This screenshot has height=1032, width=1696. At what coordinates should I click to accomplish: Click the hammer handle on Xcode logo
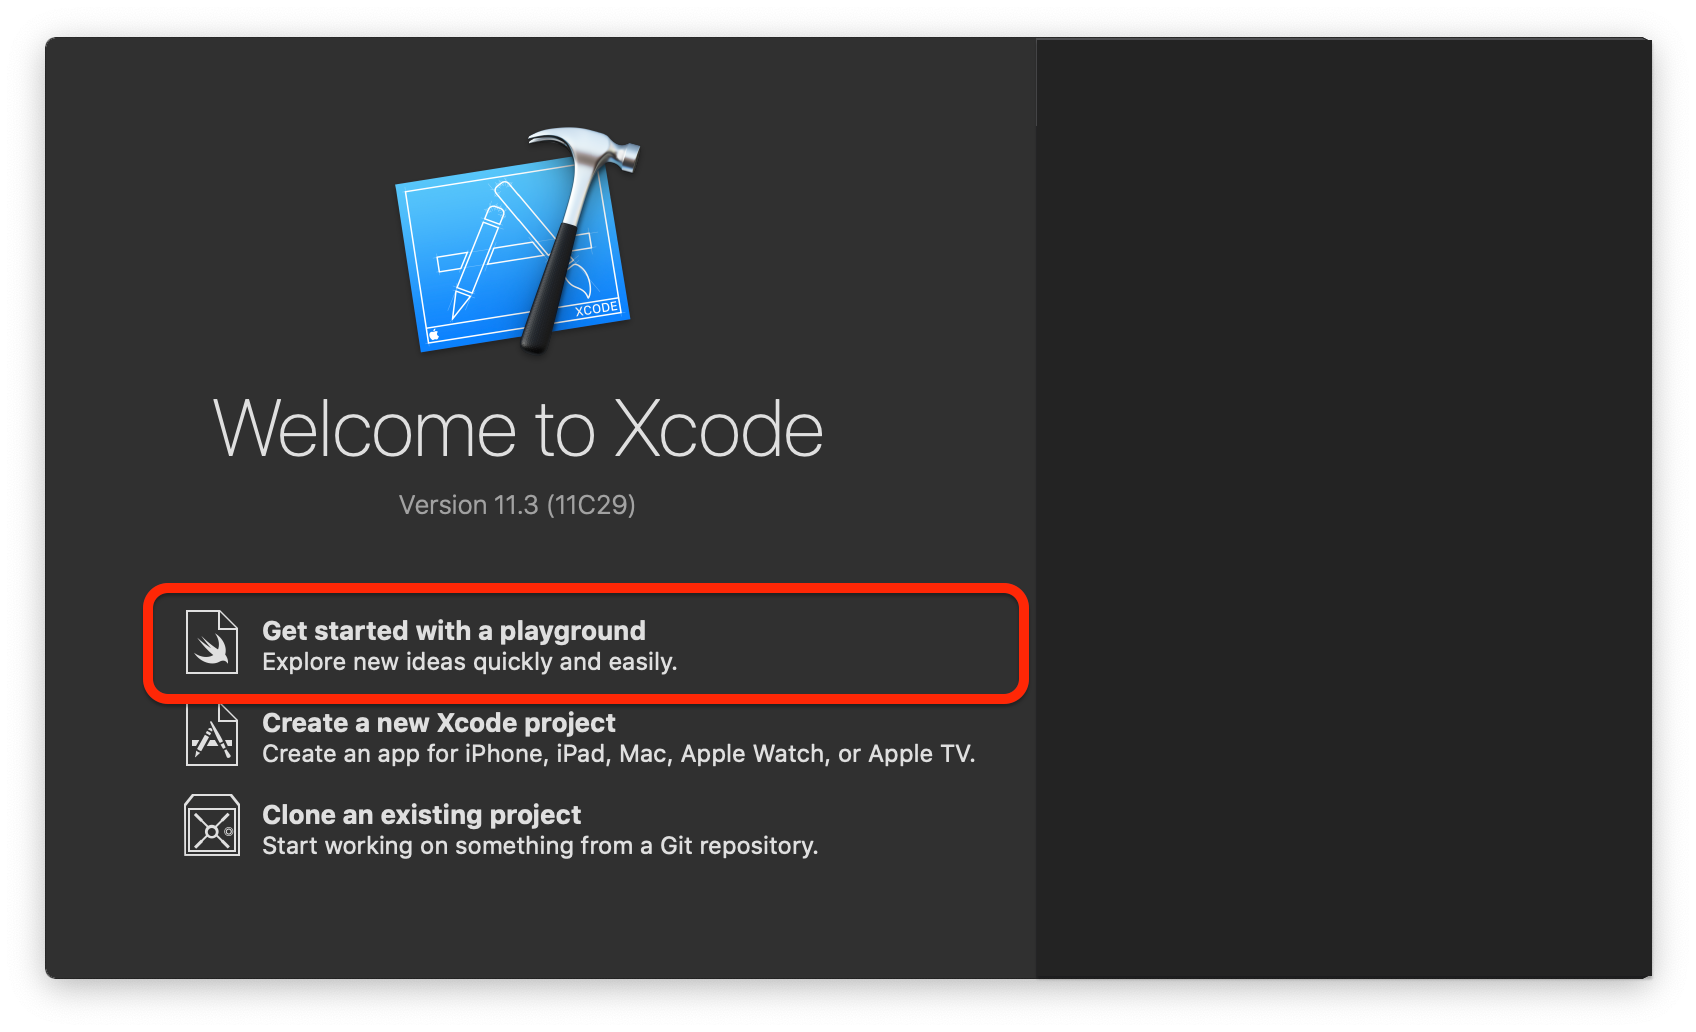[553, 285]
